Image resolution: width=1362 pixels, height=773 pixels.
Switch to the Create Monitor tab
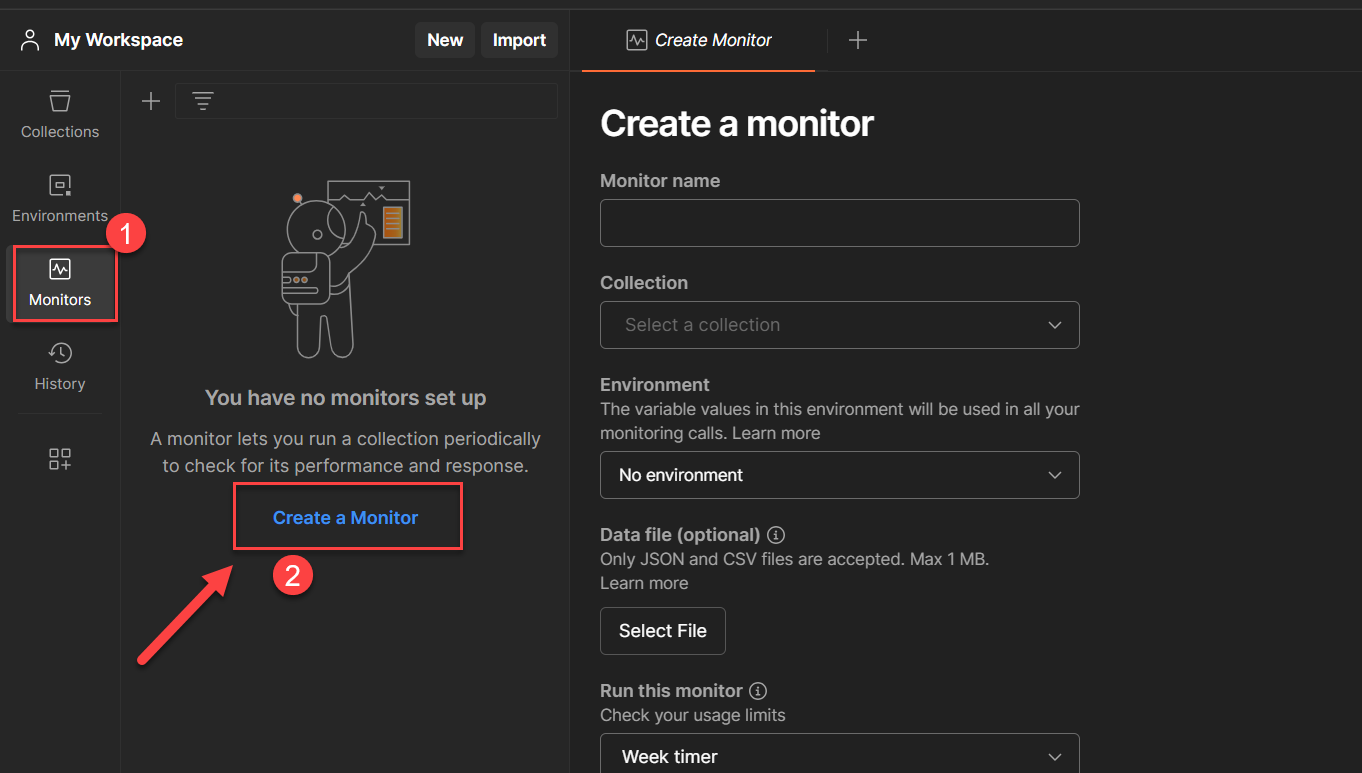pos(698,40)
